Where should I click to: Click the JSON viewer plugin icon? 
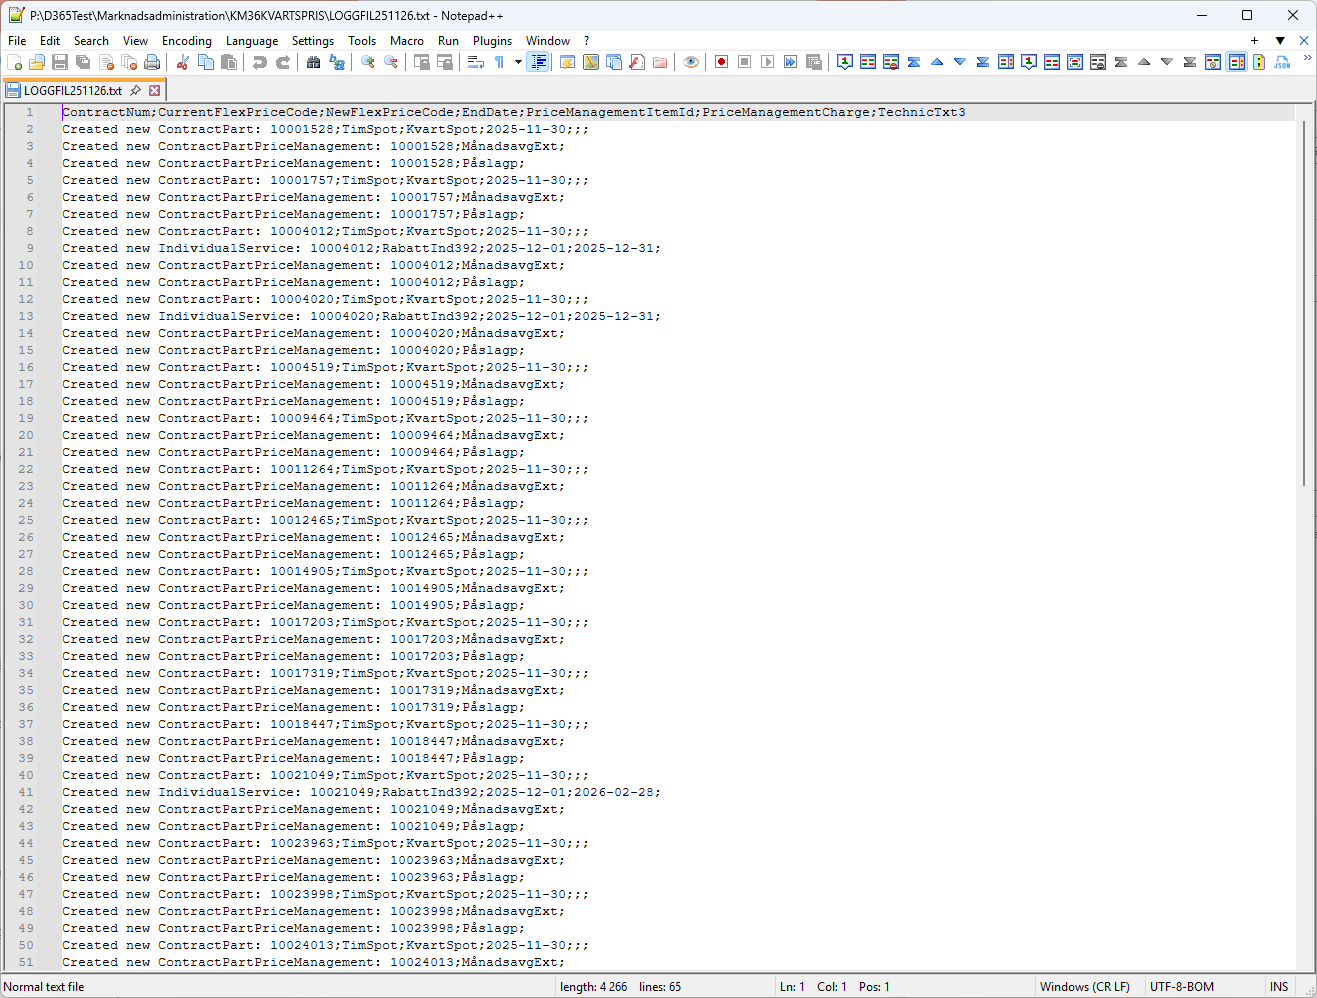point(1282,62)
